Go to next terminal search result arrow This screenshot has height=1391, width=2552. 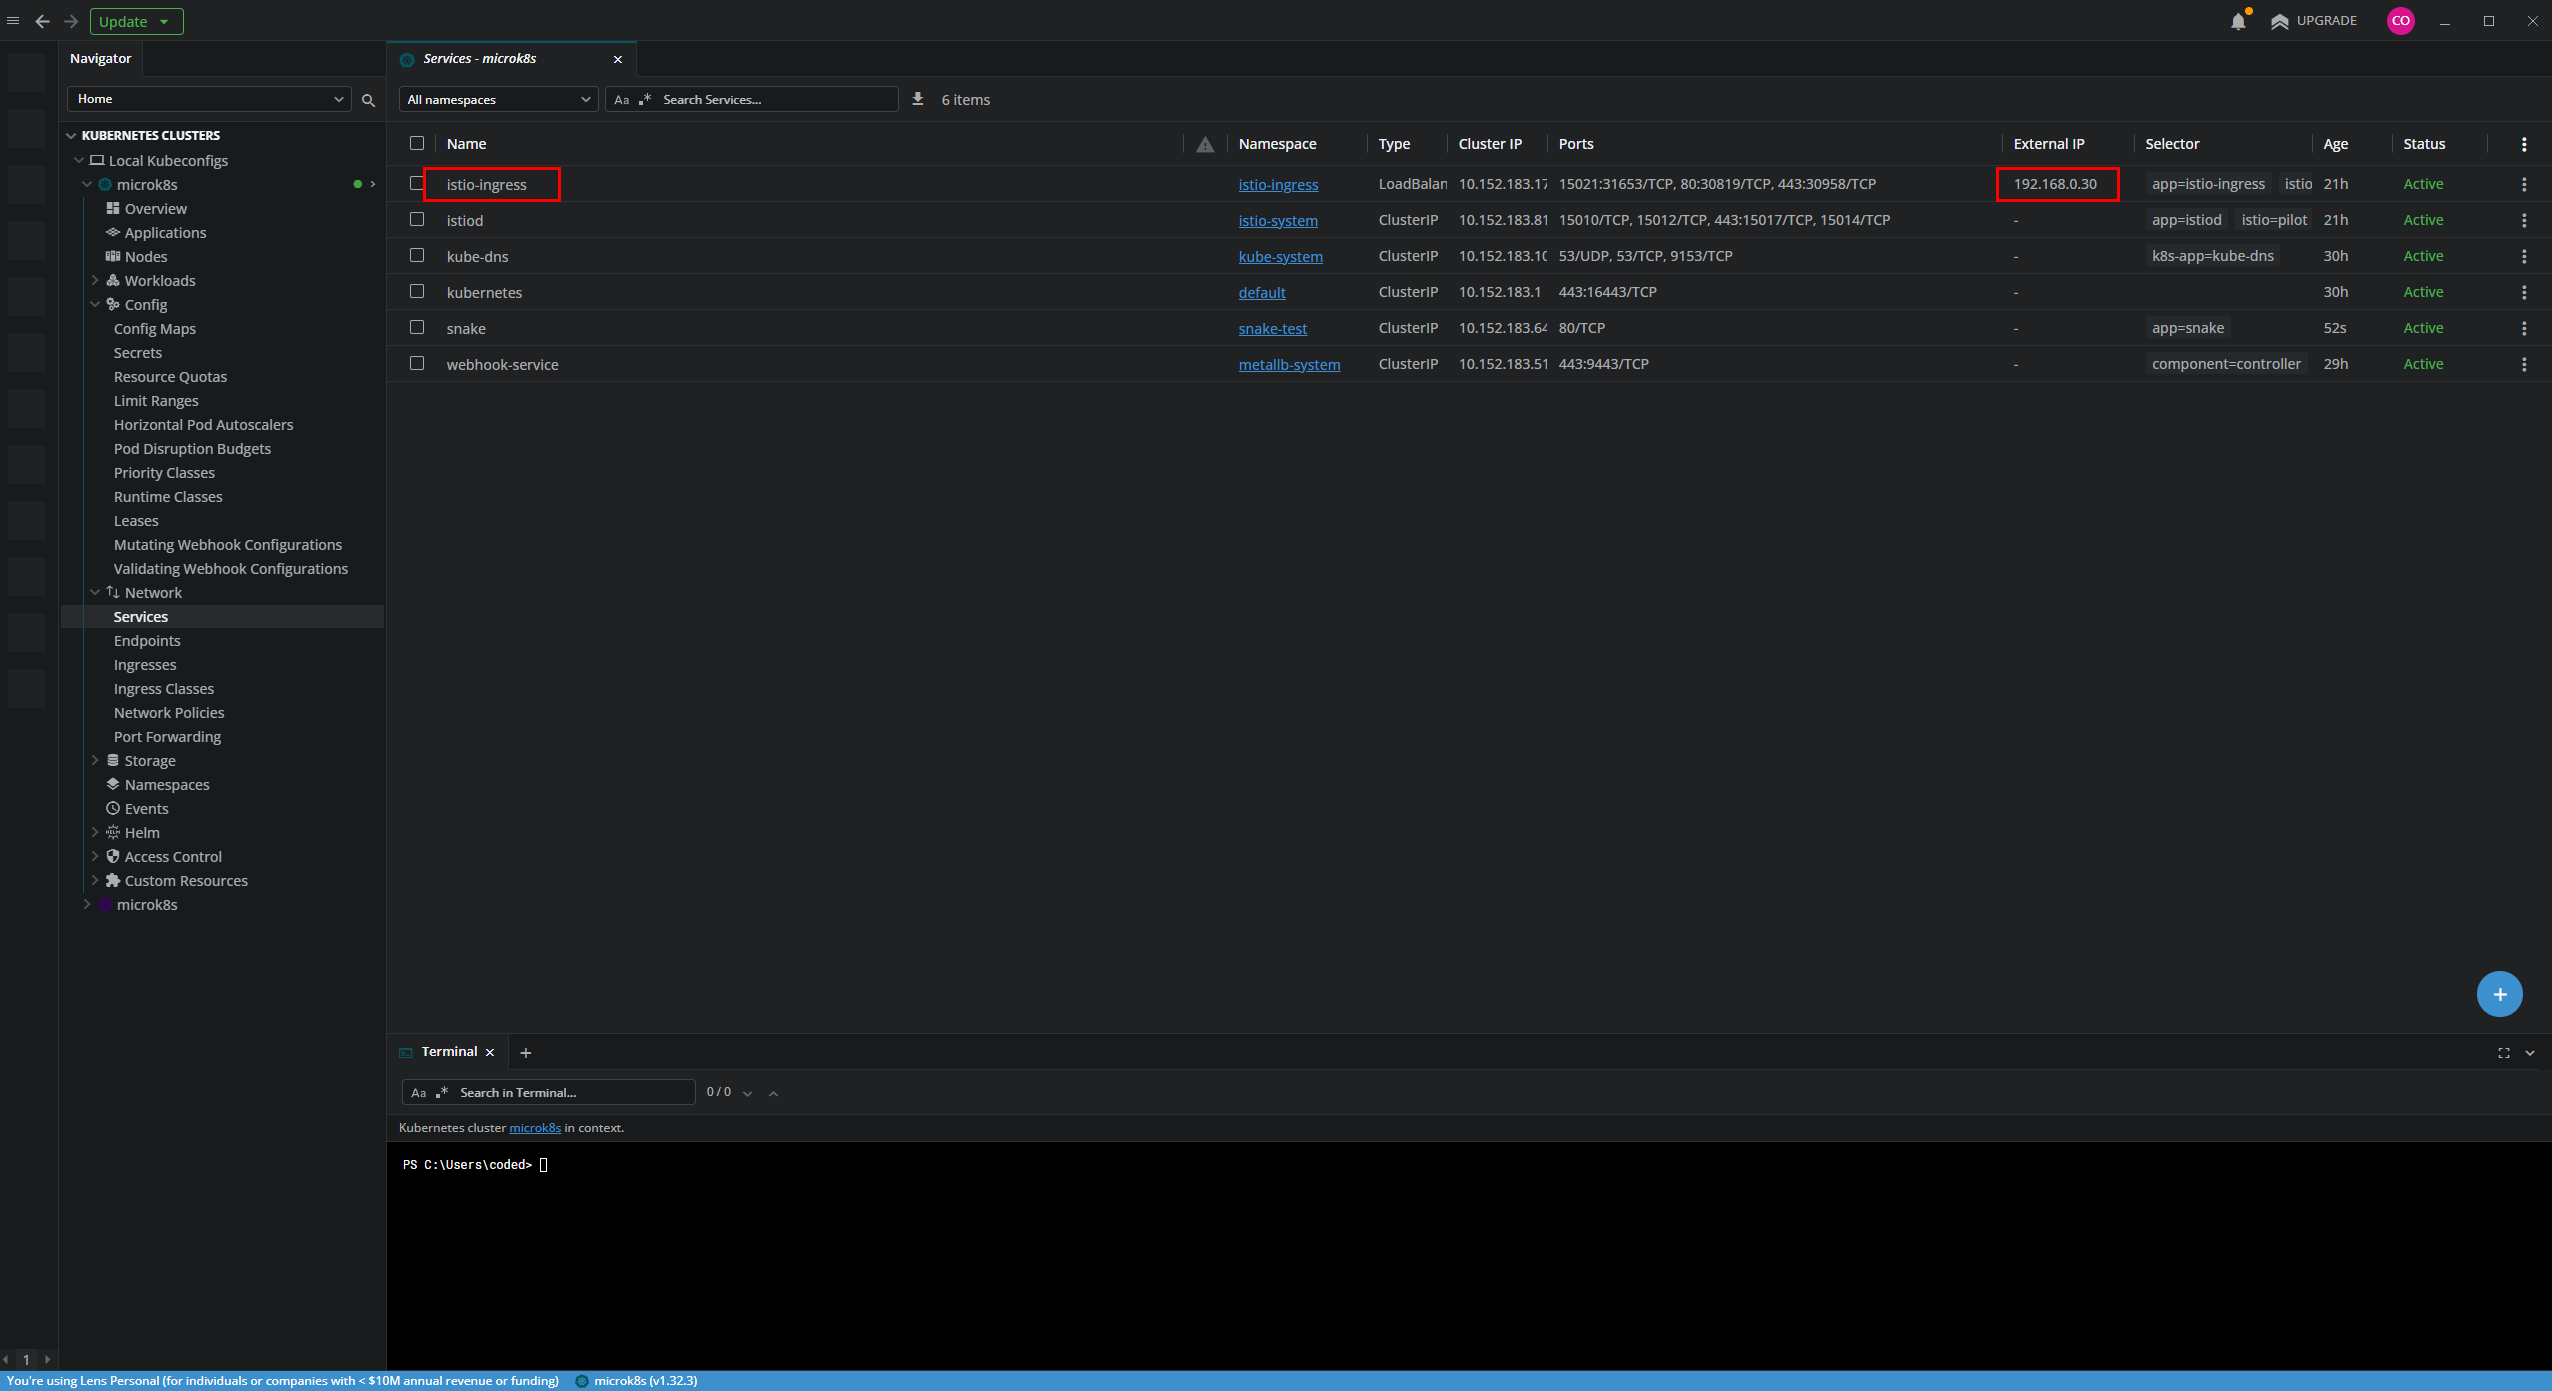747,1093
